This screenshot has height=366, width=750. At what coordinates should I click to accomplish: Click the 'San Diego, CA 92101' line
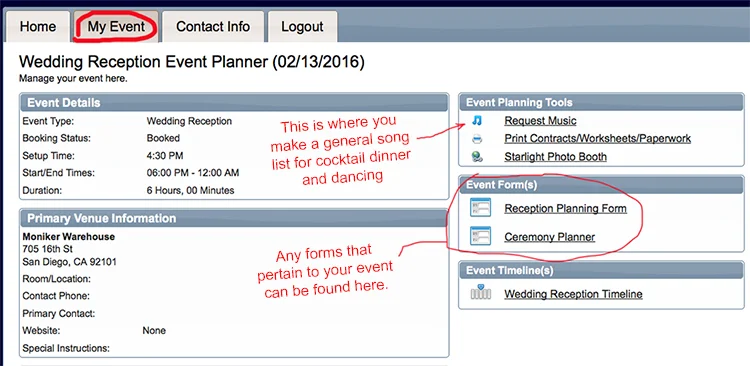click(x=69, y=262)
